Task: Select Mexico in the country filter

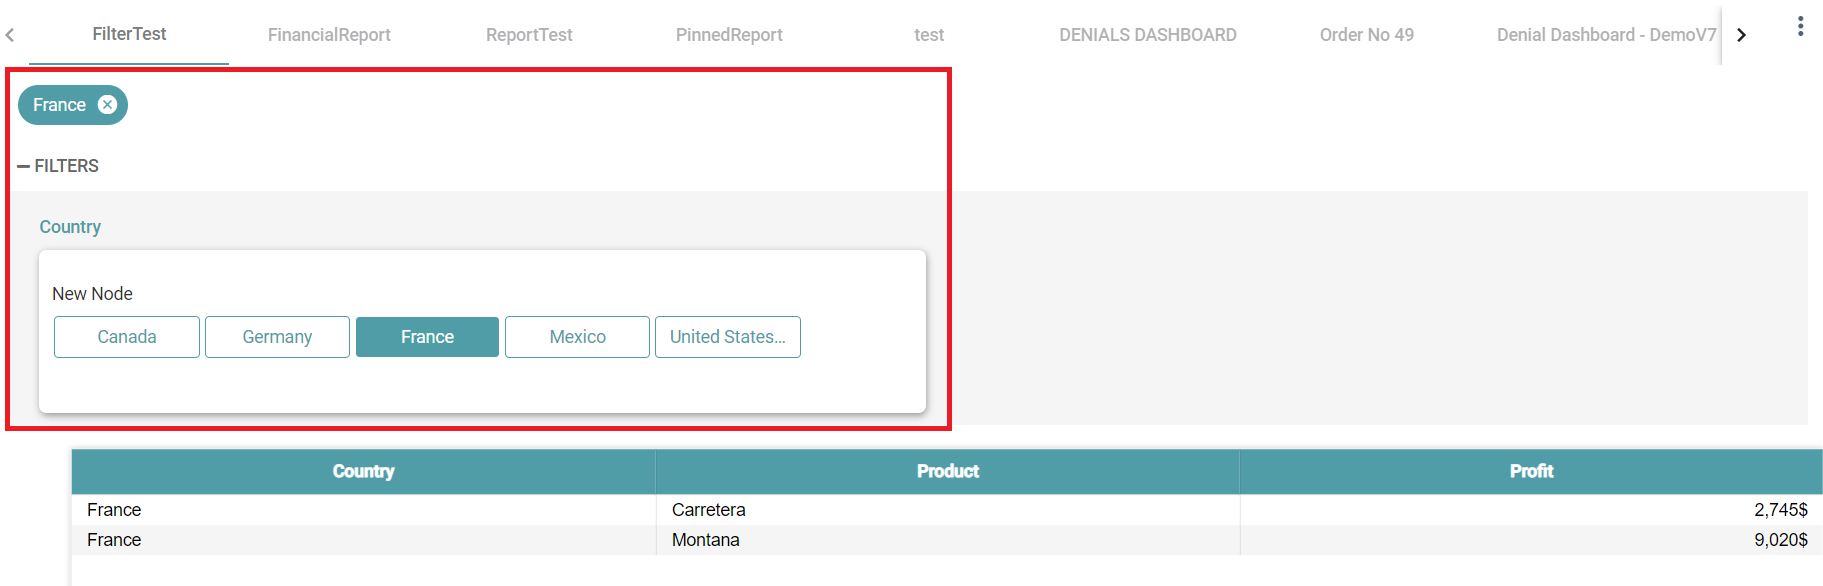Action: coord(577,337)
